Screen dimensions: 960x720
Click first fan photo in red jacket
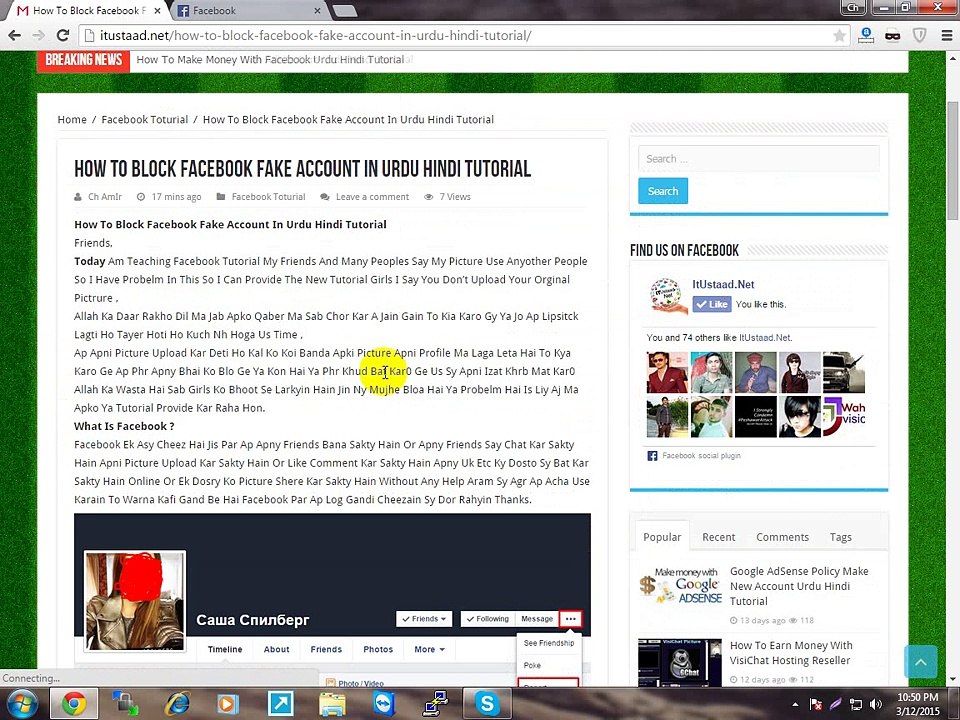coord(667,372)
